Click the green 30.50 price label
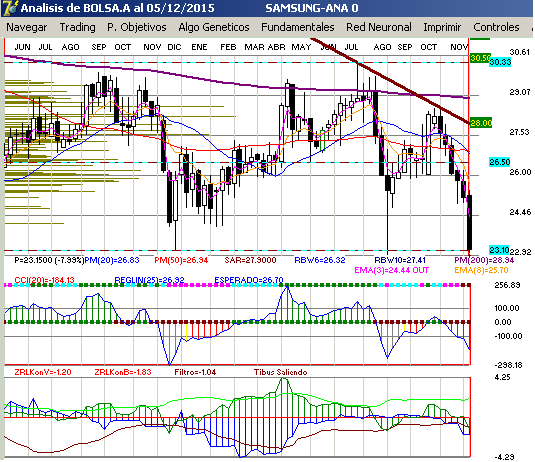 (480, 58)
